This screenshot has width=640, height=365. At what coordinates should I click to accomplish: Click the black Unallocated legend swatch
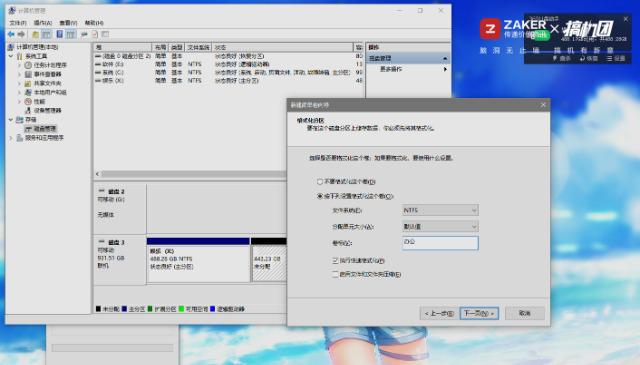pos(98,309)
